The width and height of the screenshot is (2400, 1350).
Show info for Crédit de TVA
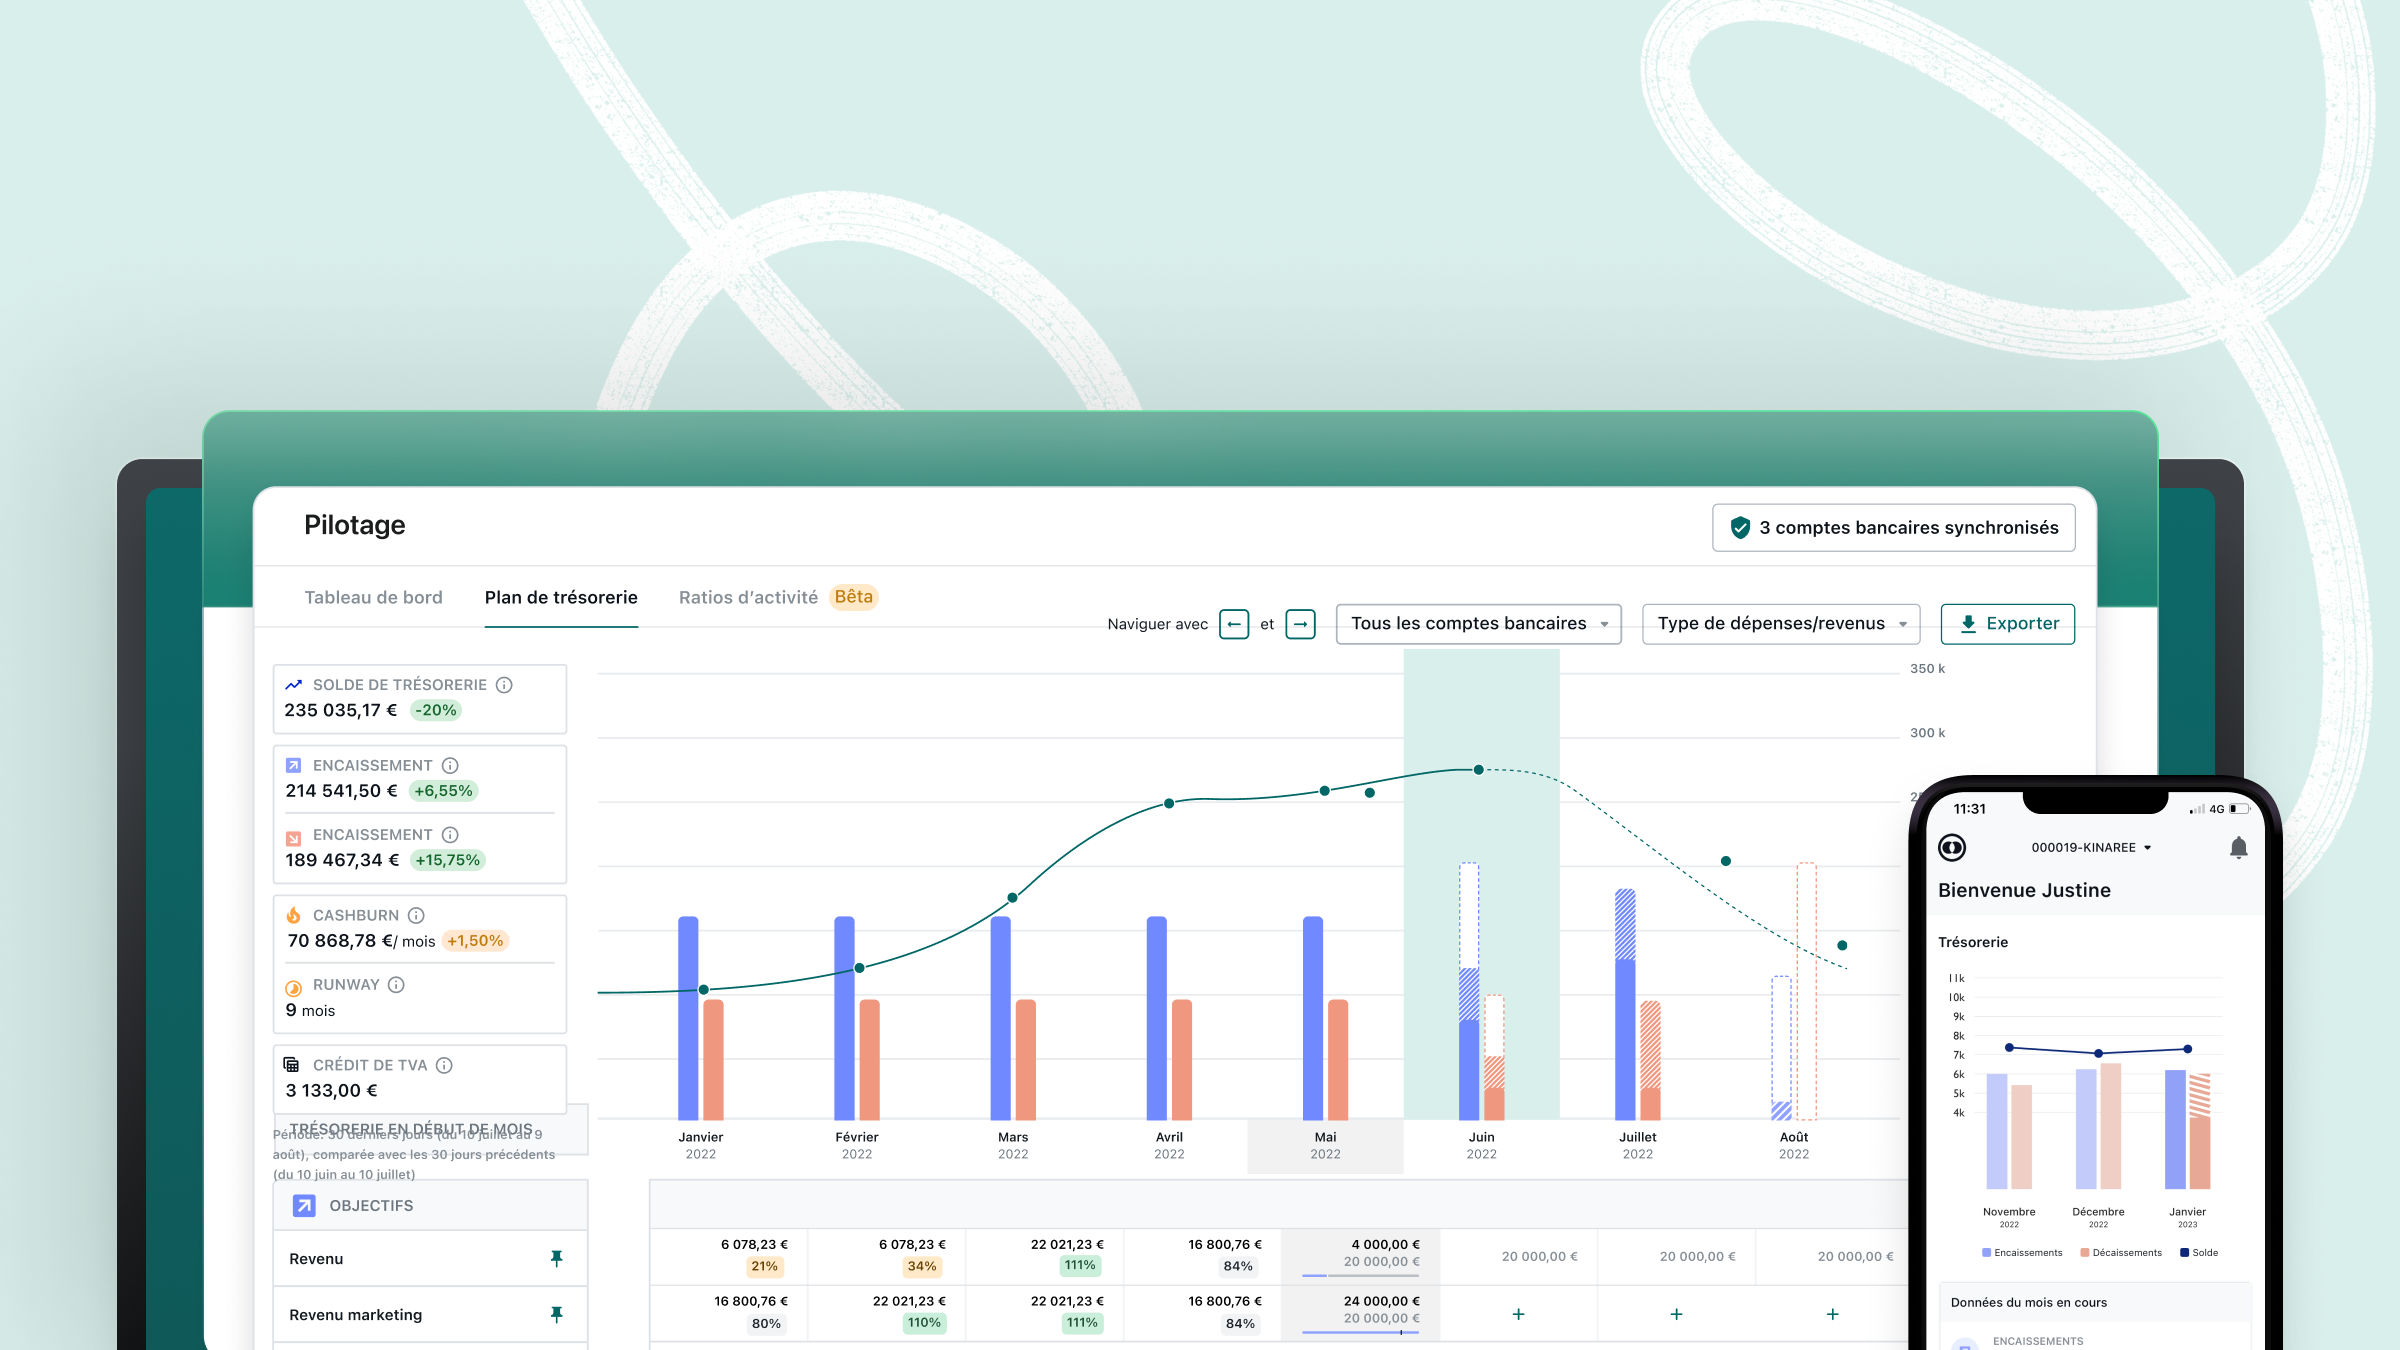(444, 1065)
